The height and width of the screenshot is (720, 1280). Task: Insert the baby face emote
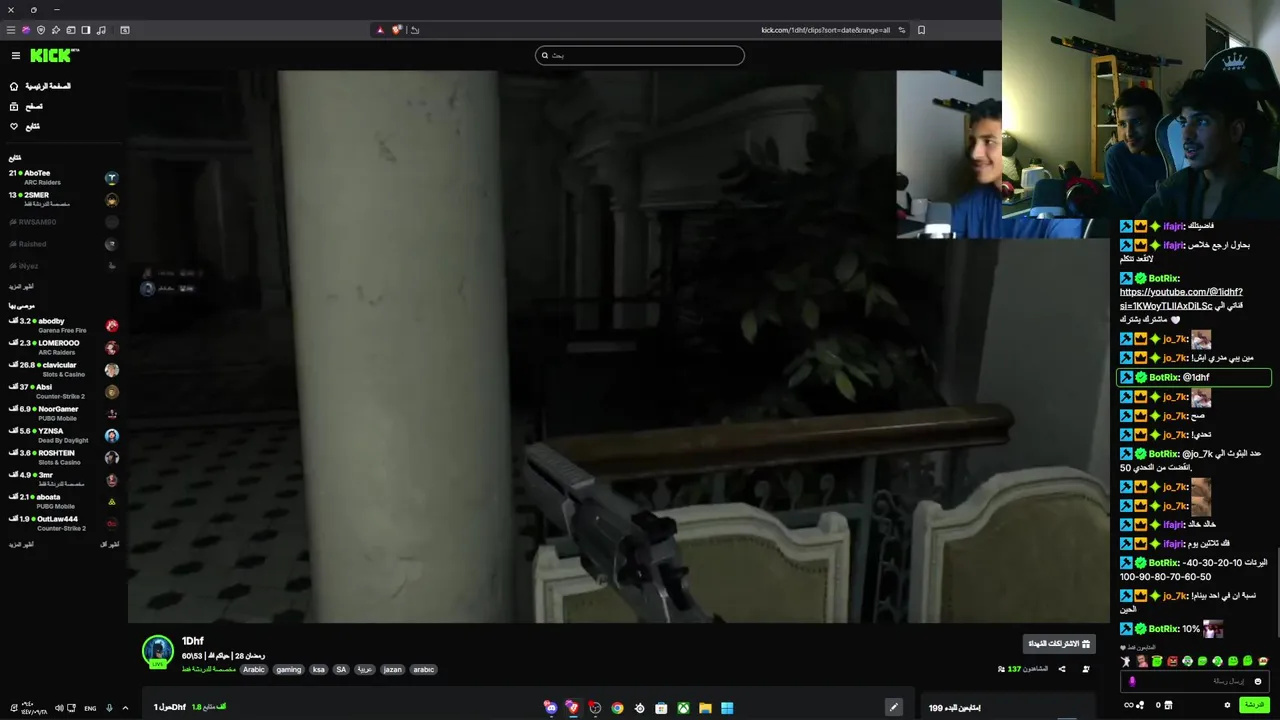[1141, 661]
